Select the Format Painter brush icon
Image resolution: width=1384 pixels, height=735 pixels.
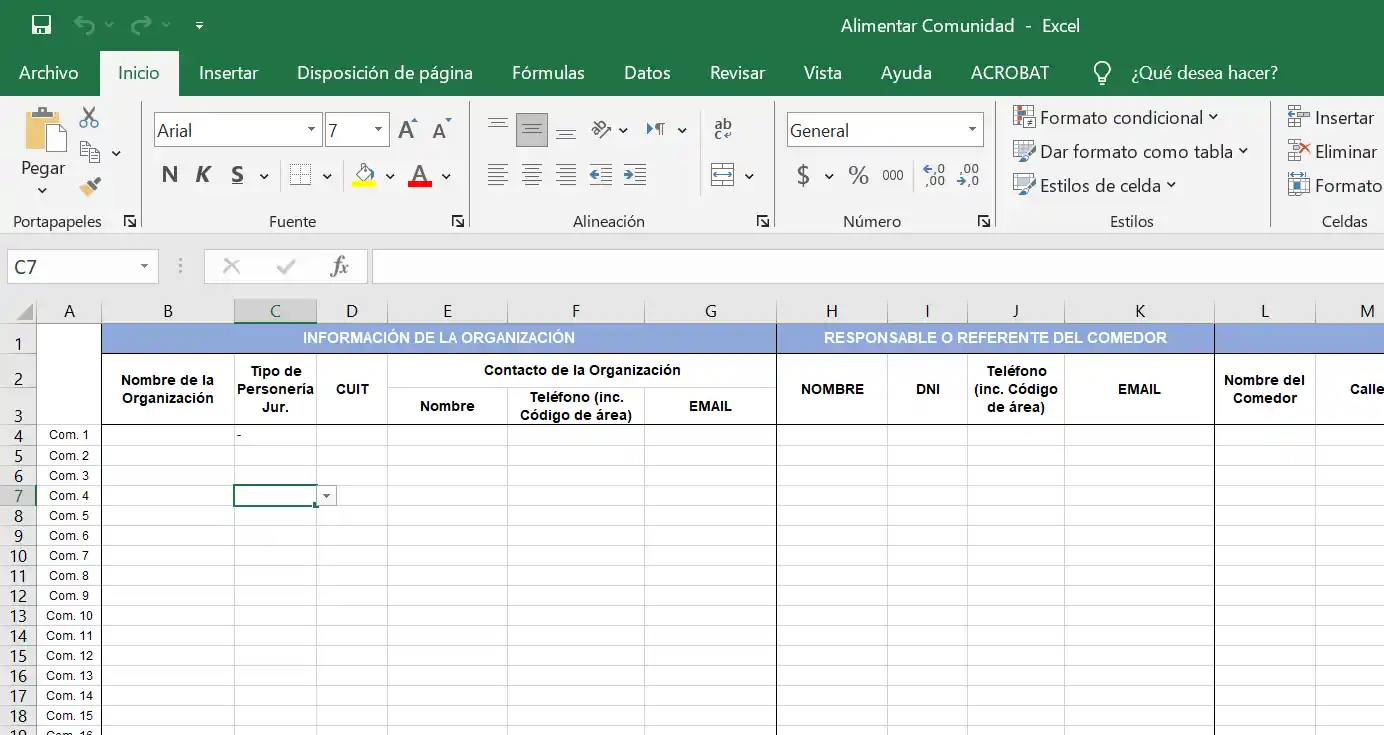point(90,187)
